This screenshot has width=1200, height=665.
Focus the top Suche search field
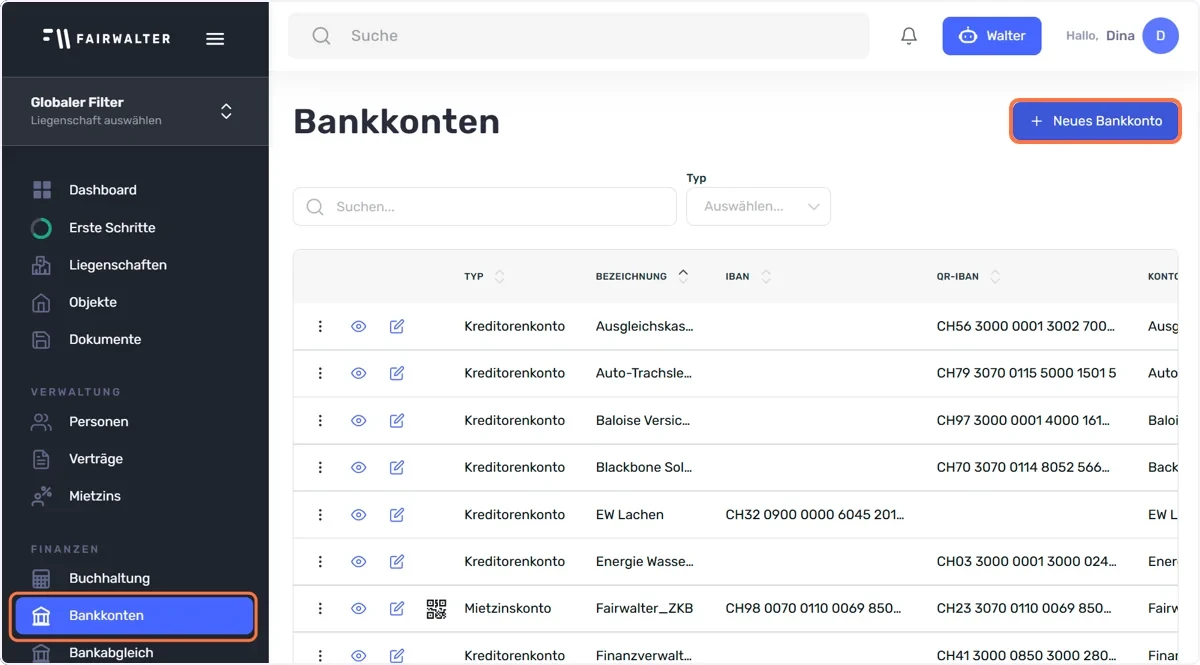[579, 36]
